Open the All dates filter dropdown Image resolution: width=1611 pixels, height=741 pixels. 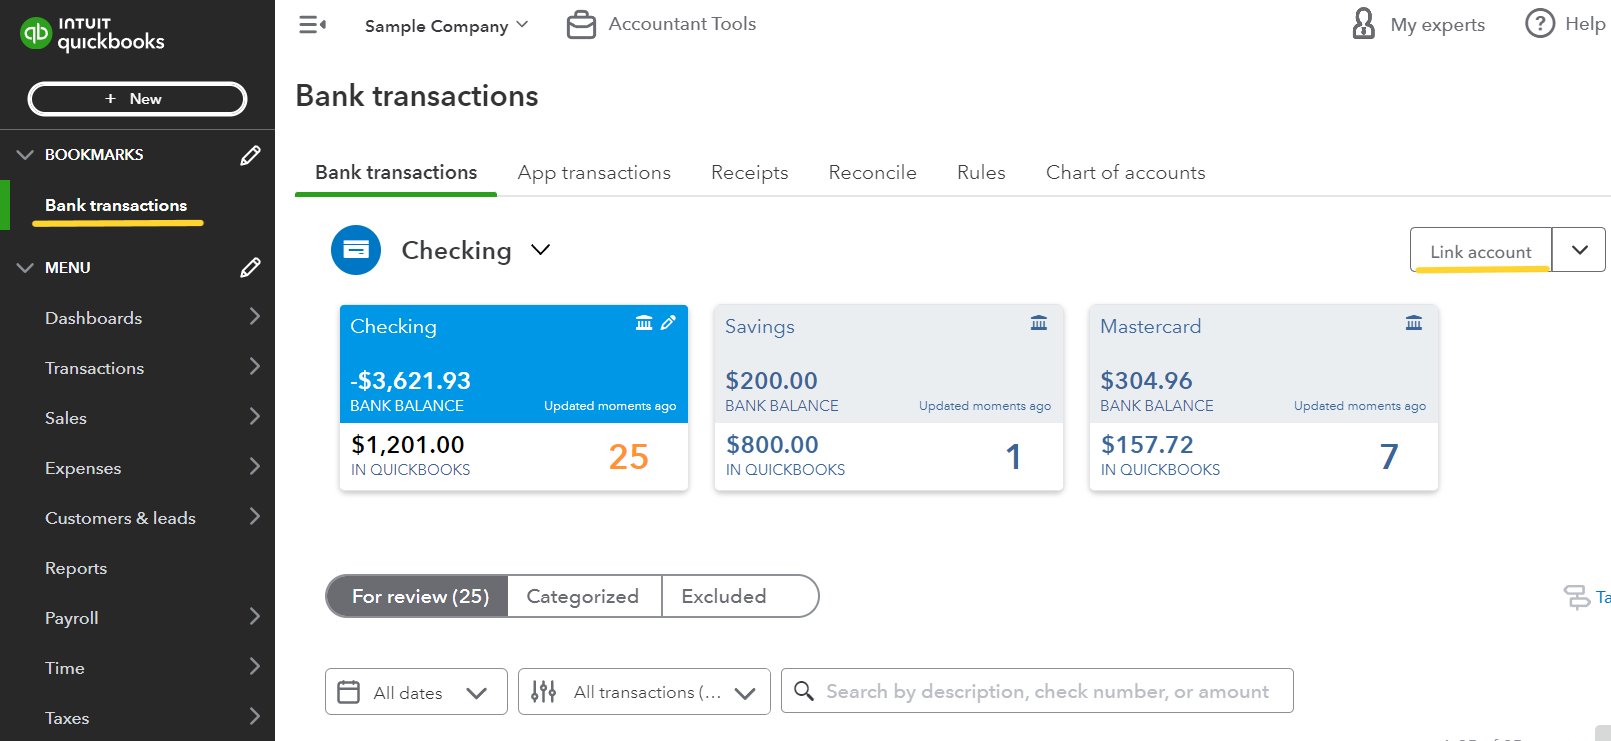[x=416, y=692]
